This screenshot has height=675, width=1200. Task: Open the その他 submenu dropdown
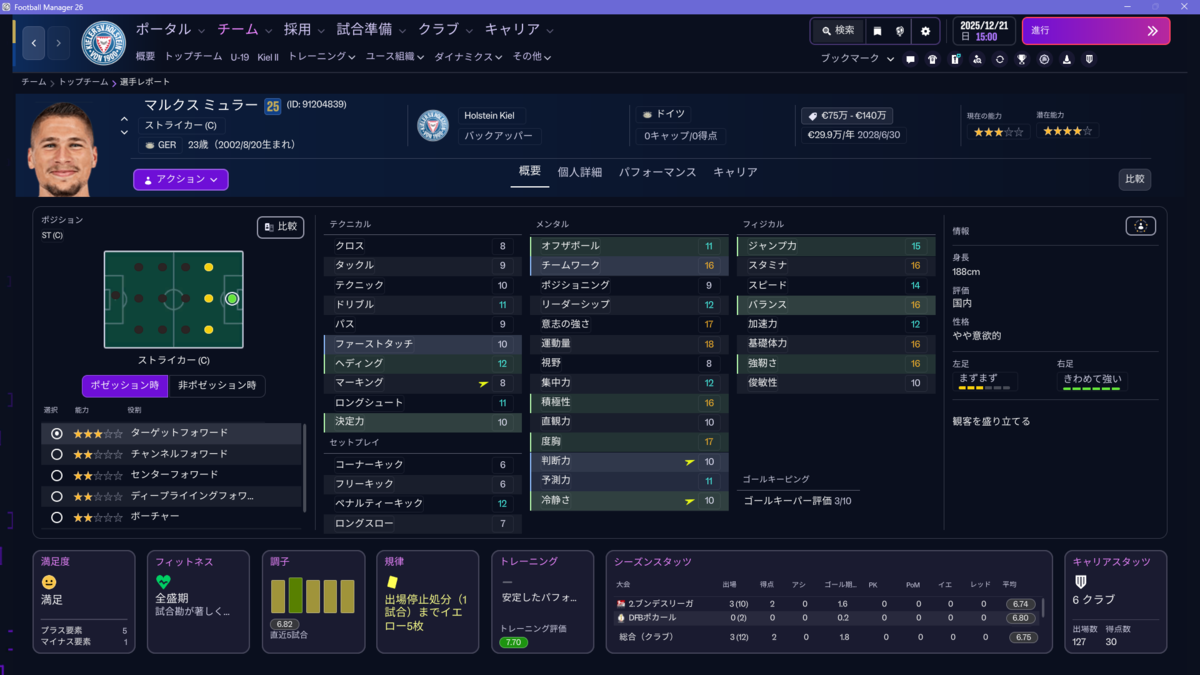pyautogui.click(x=531, y=57)
